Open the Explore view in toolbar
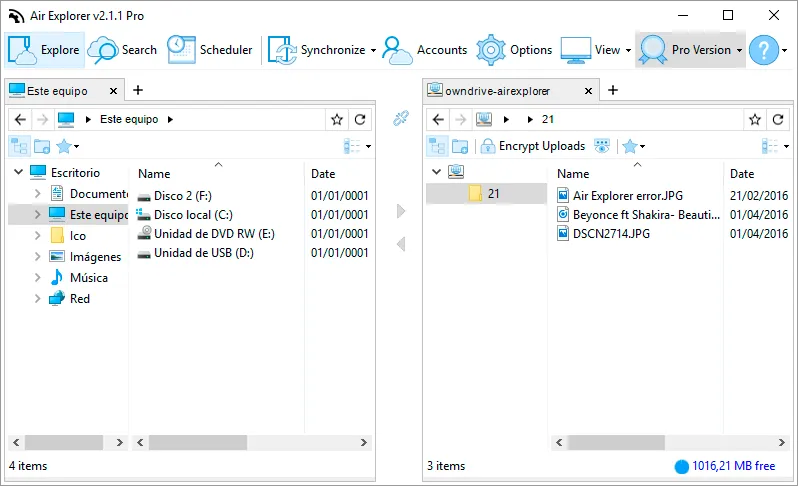The image size is (798, 486). point(44,50)
